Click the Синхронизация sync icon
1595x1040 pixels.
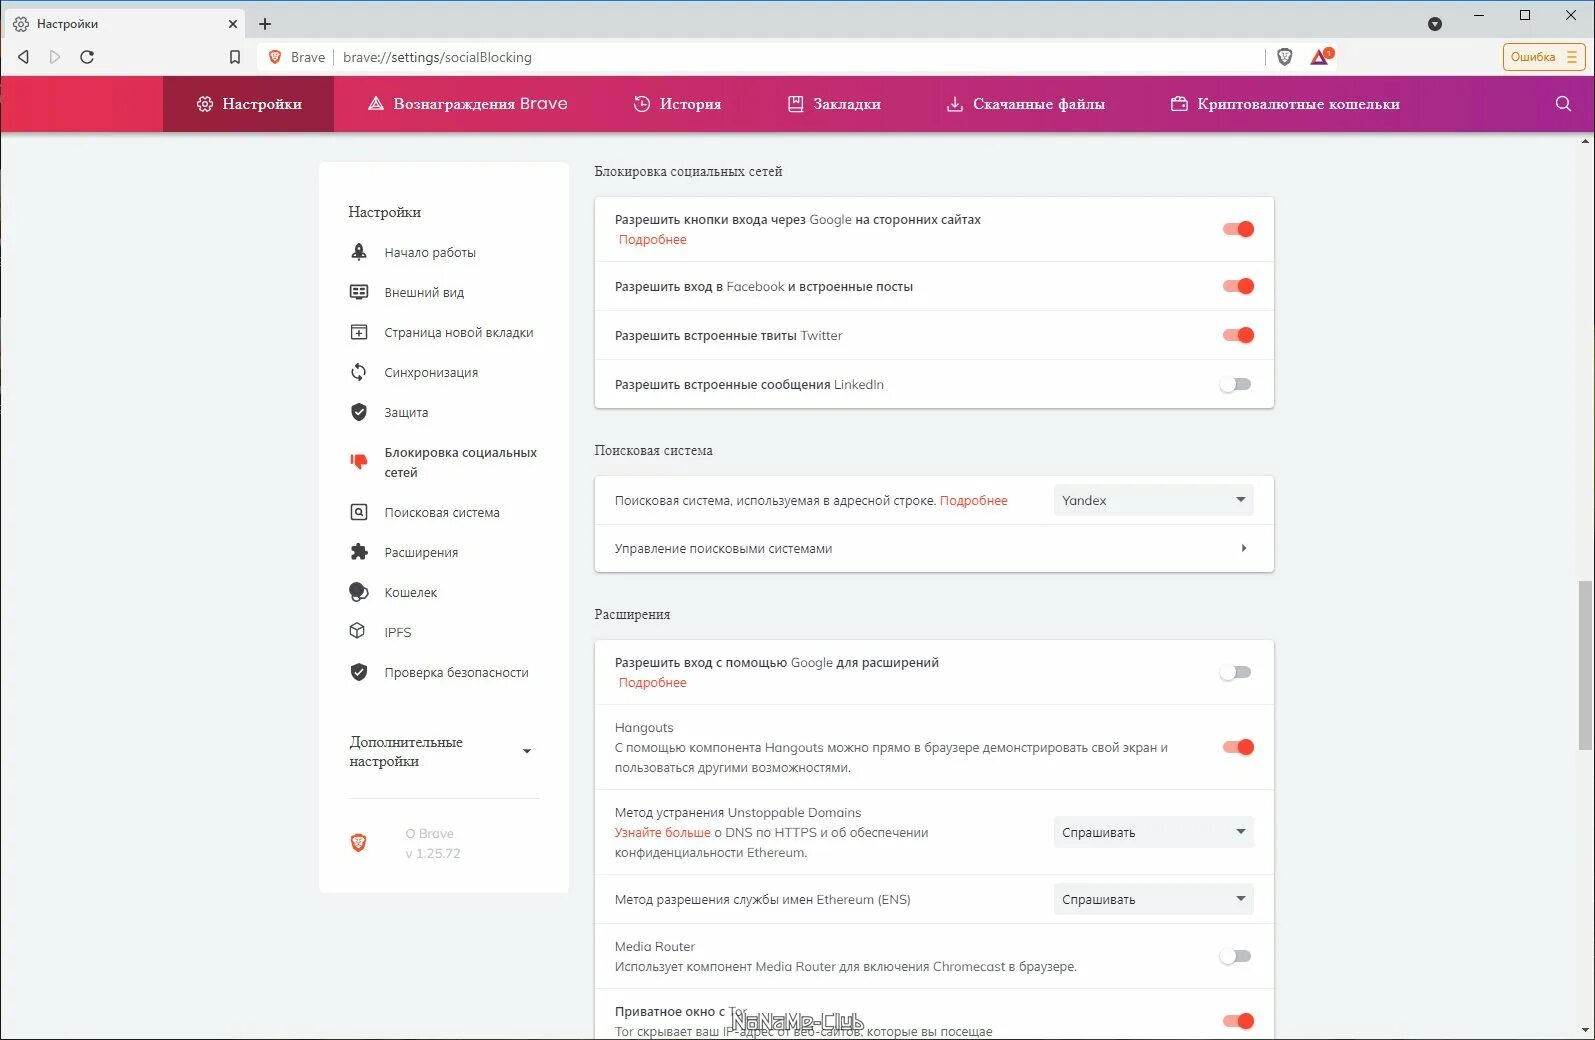click(359, 372)
